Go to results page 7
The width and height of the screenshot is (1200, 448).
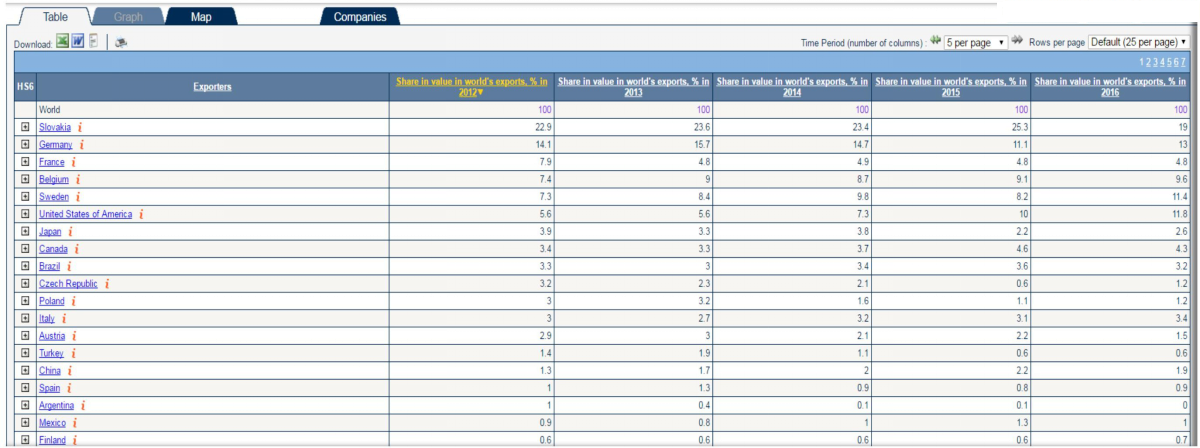tap(1182, 63)
